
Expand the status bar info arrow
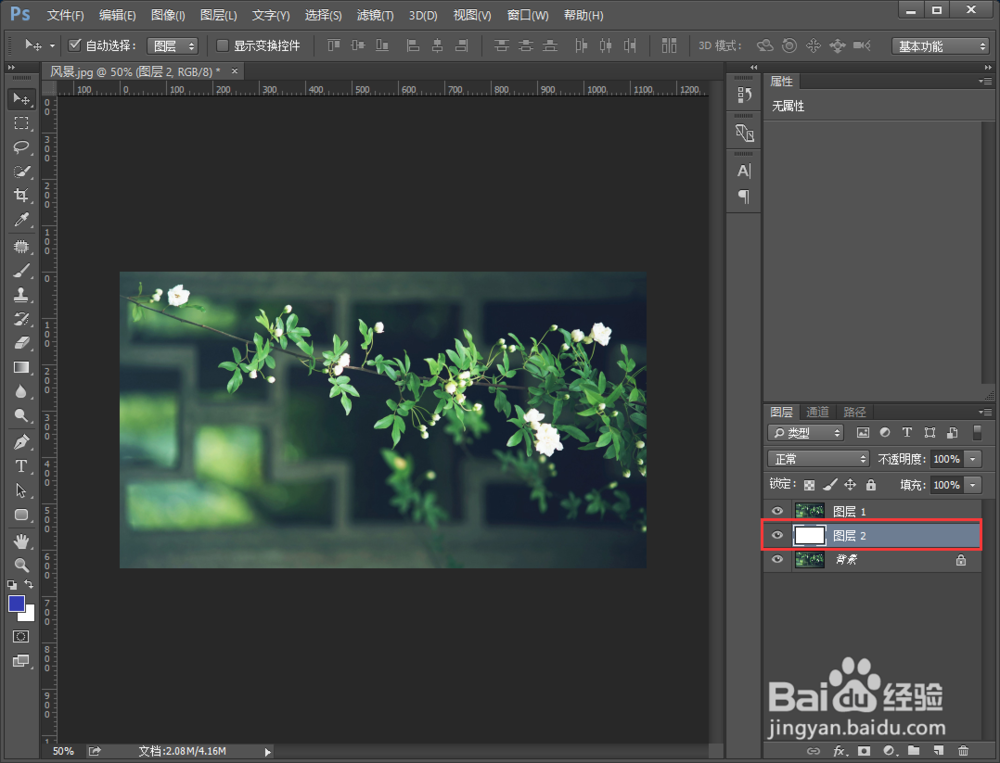(268, 752)
